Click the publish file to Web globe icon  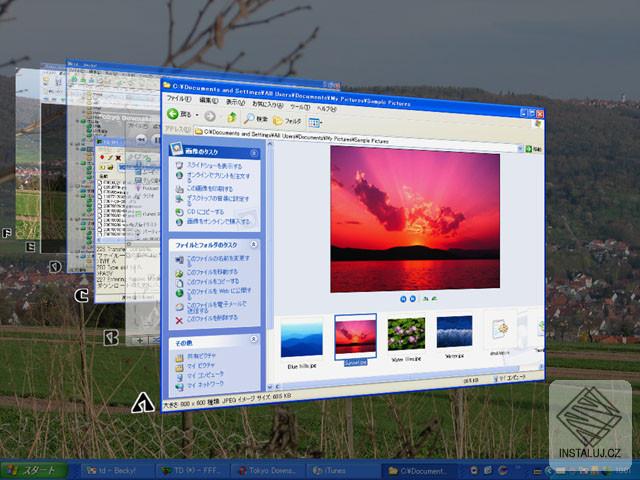click(179, 293)
